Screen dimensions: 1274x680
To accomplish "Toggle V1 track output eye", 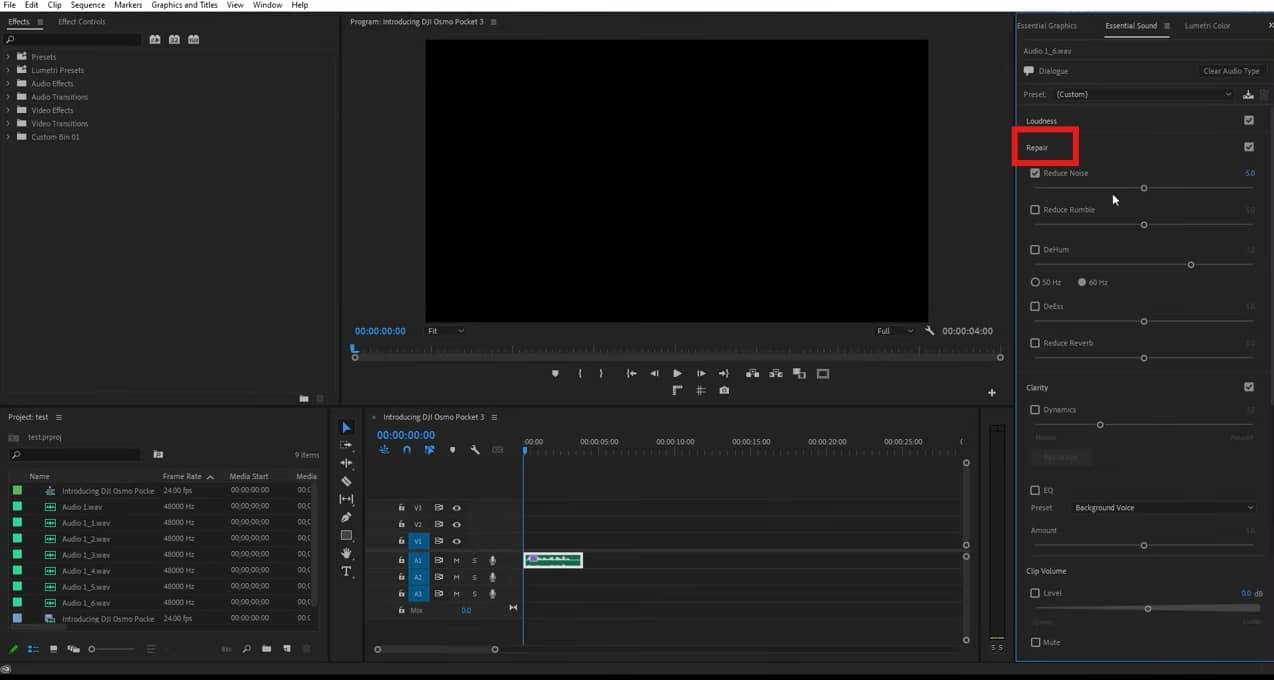I will (x=456, y=541).
